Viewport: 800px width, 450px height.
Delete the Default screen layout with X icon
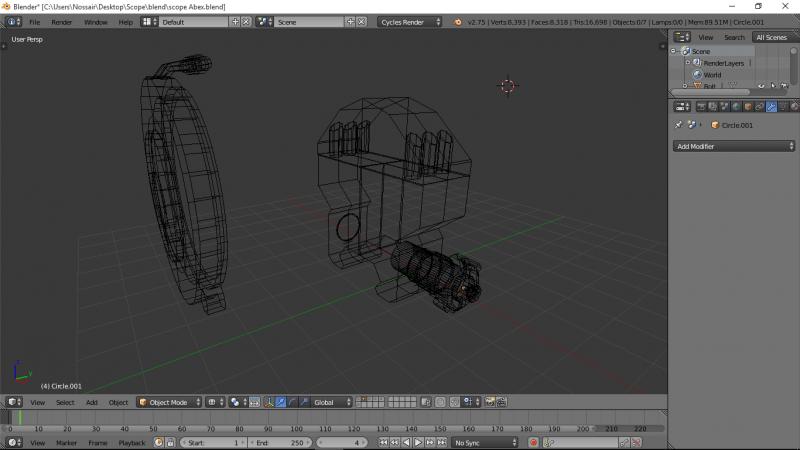click(246, 22)
